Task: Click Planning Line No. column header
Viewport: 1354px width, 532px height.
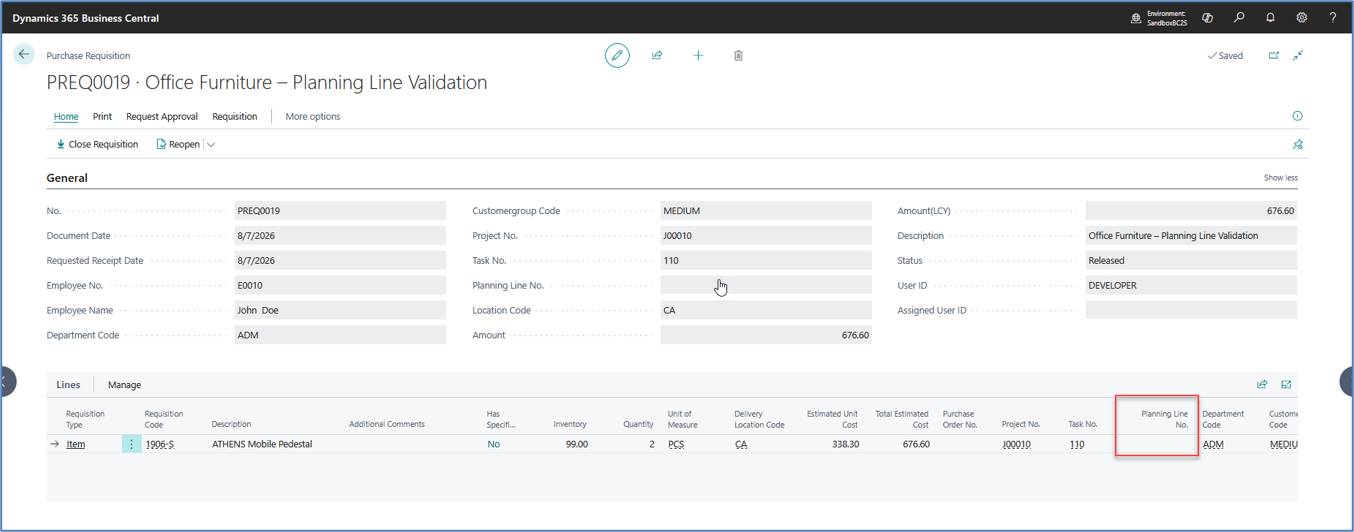Action: 1165,419
